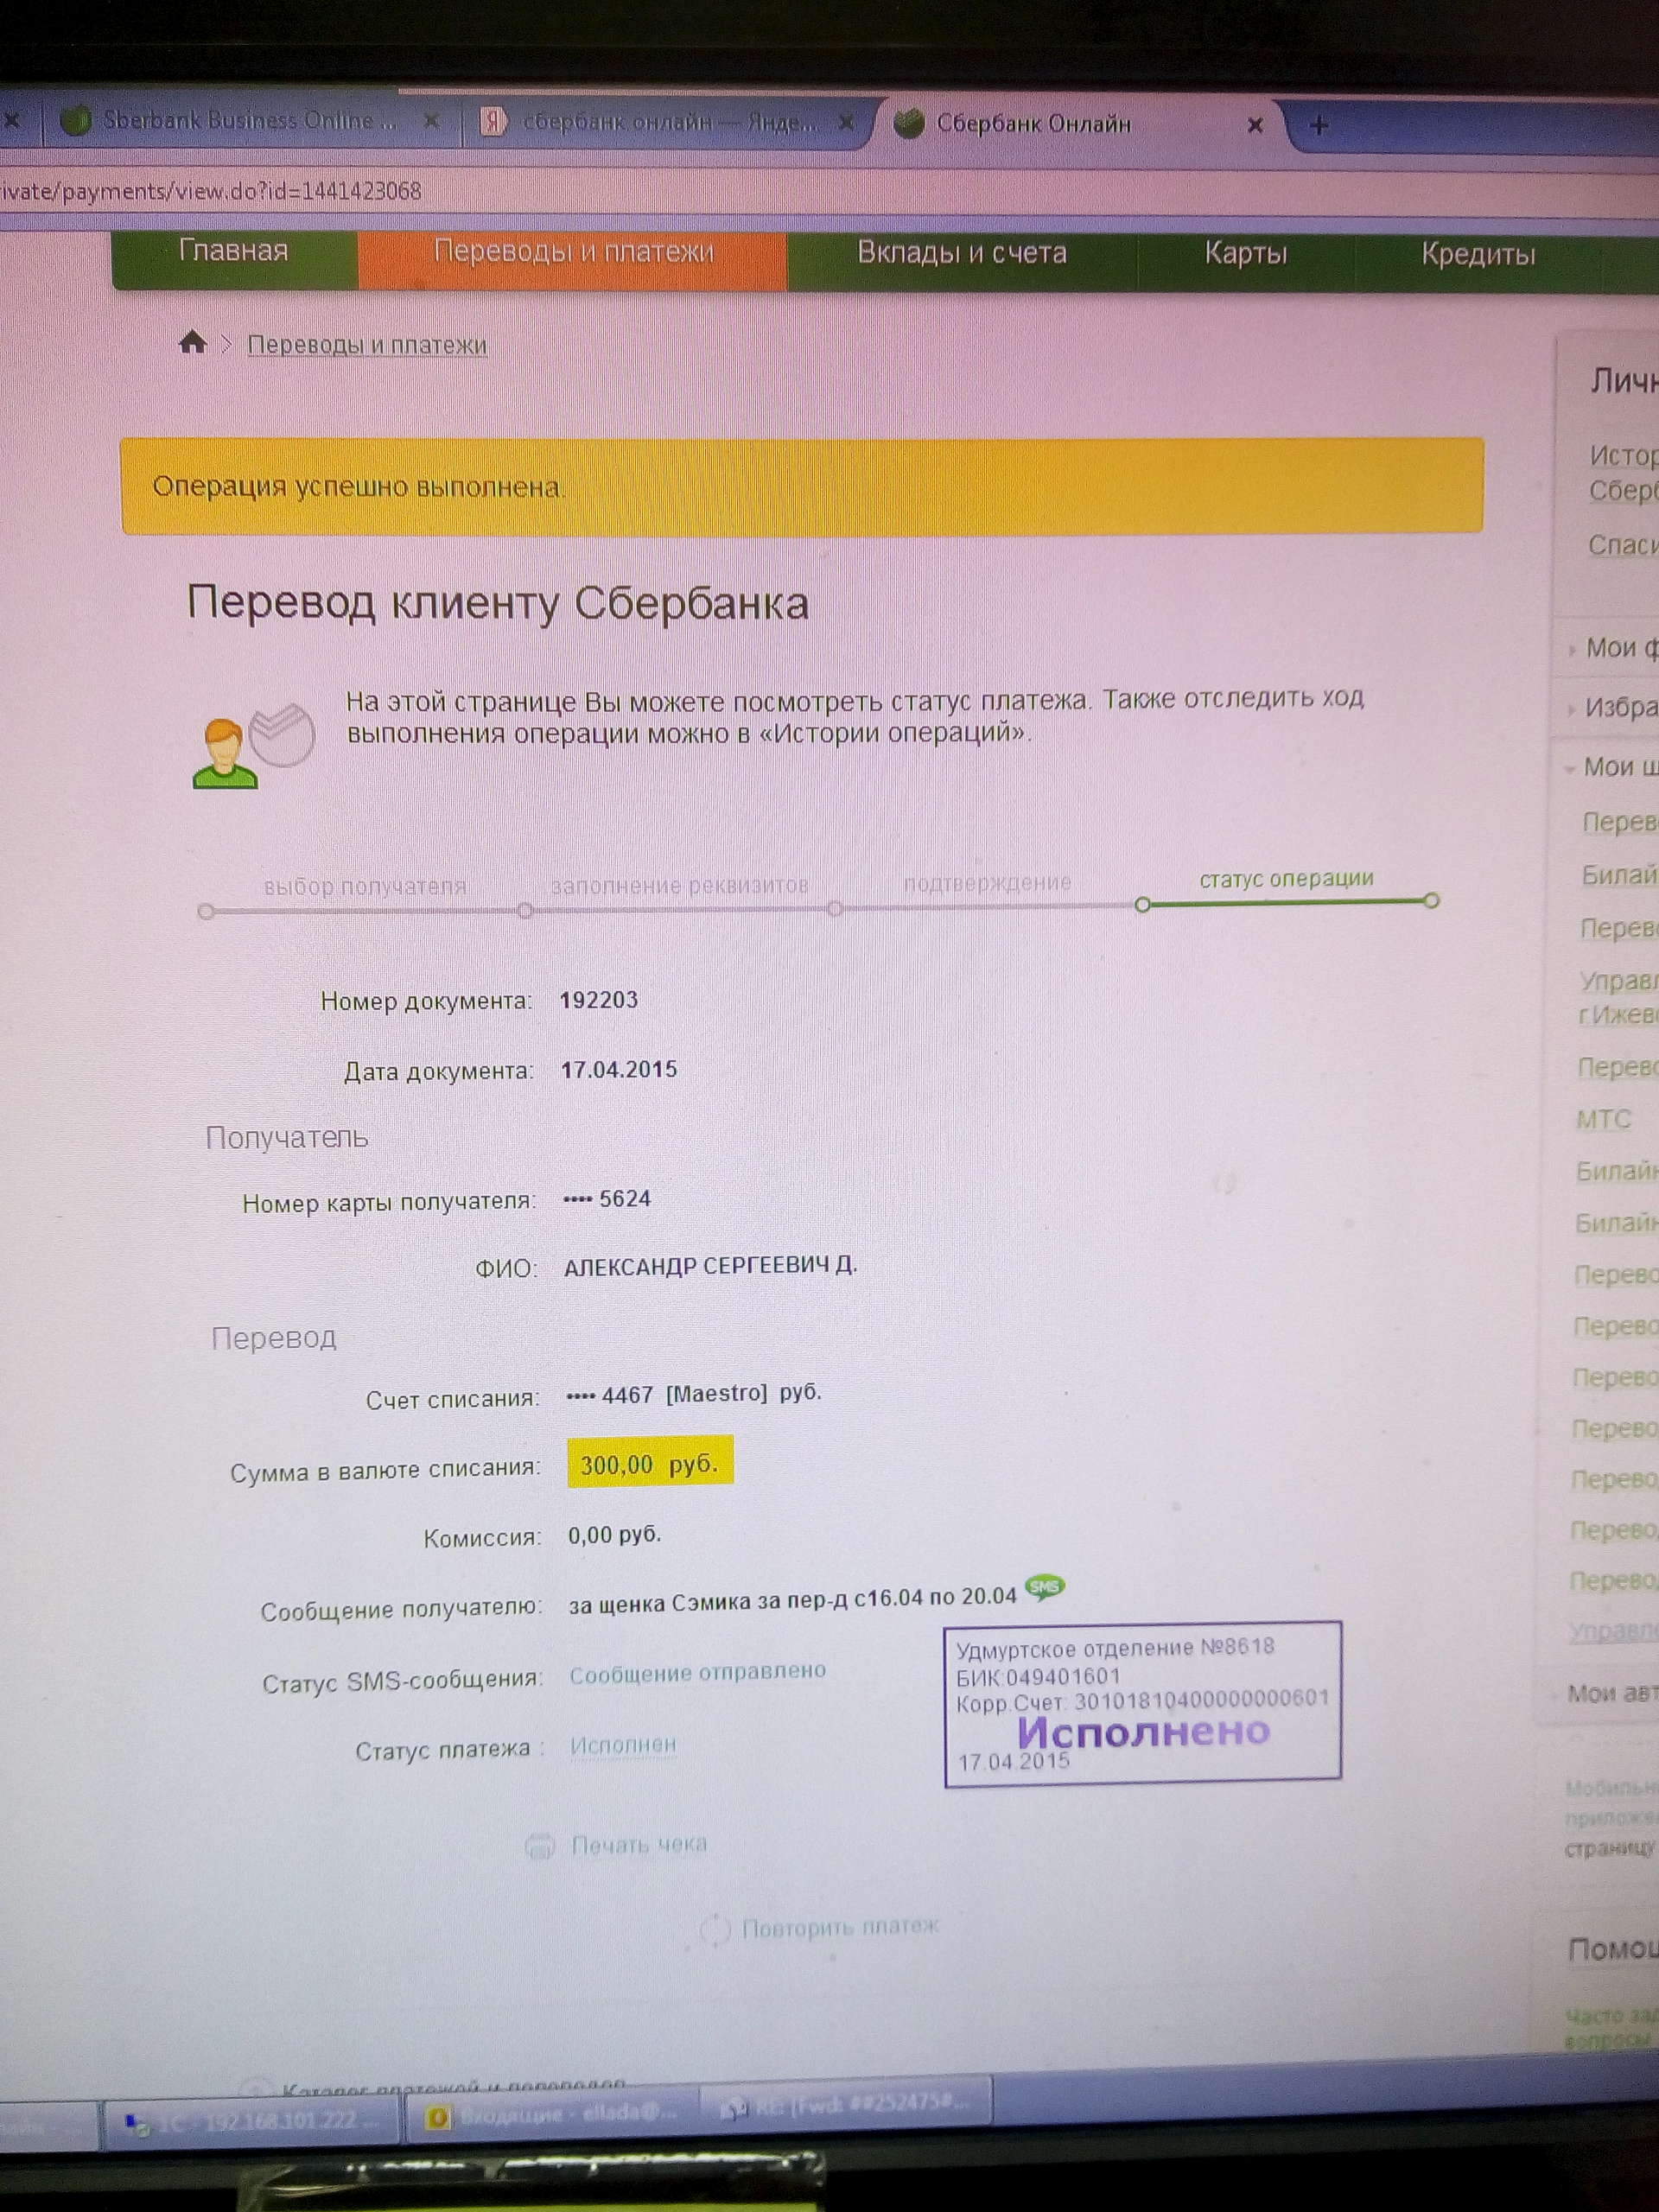The image size is (1659, 2212).
Task: Open the Вклады и счета menu
Action: tap(962, 253)
